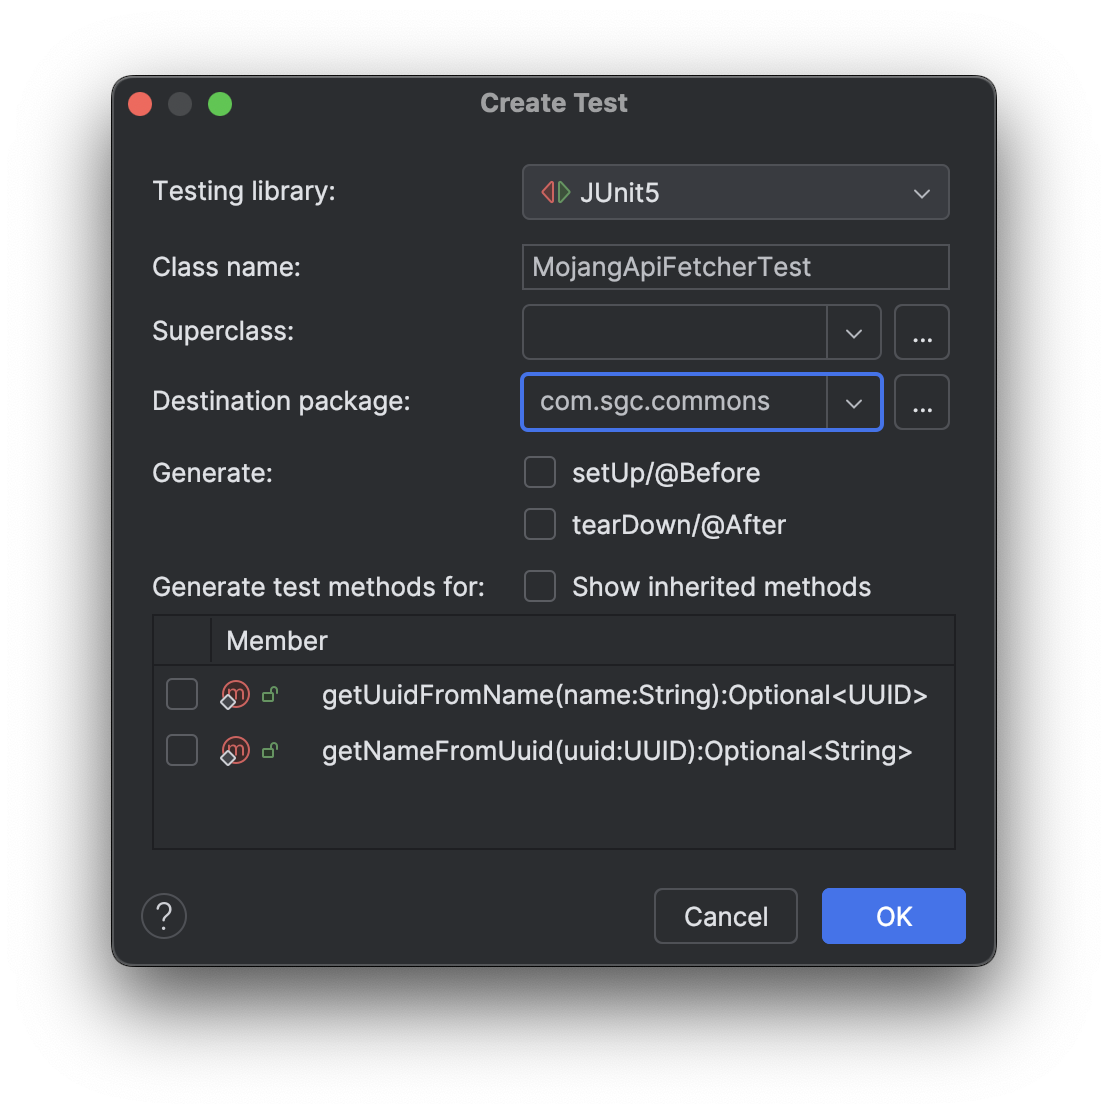Enable tearDown/@After generation checkbox
The height and width of the screenshot is (1114, 1108).
[x=540, y=524]
